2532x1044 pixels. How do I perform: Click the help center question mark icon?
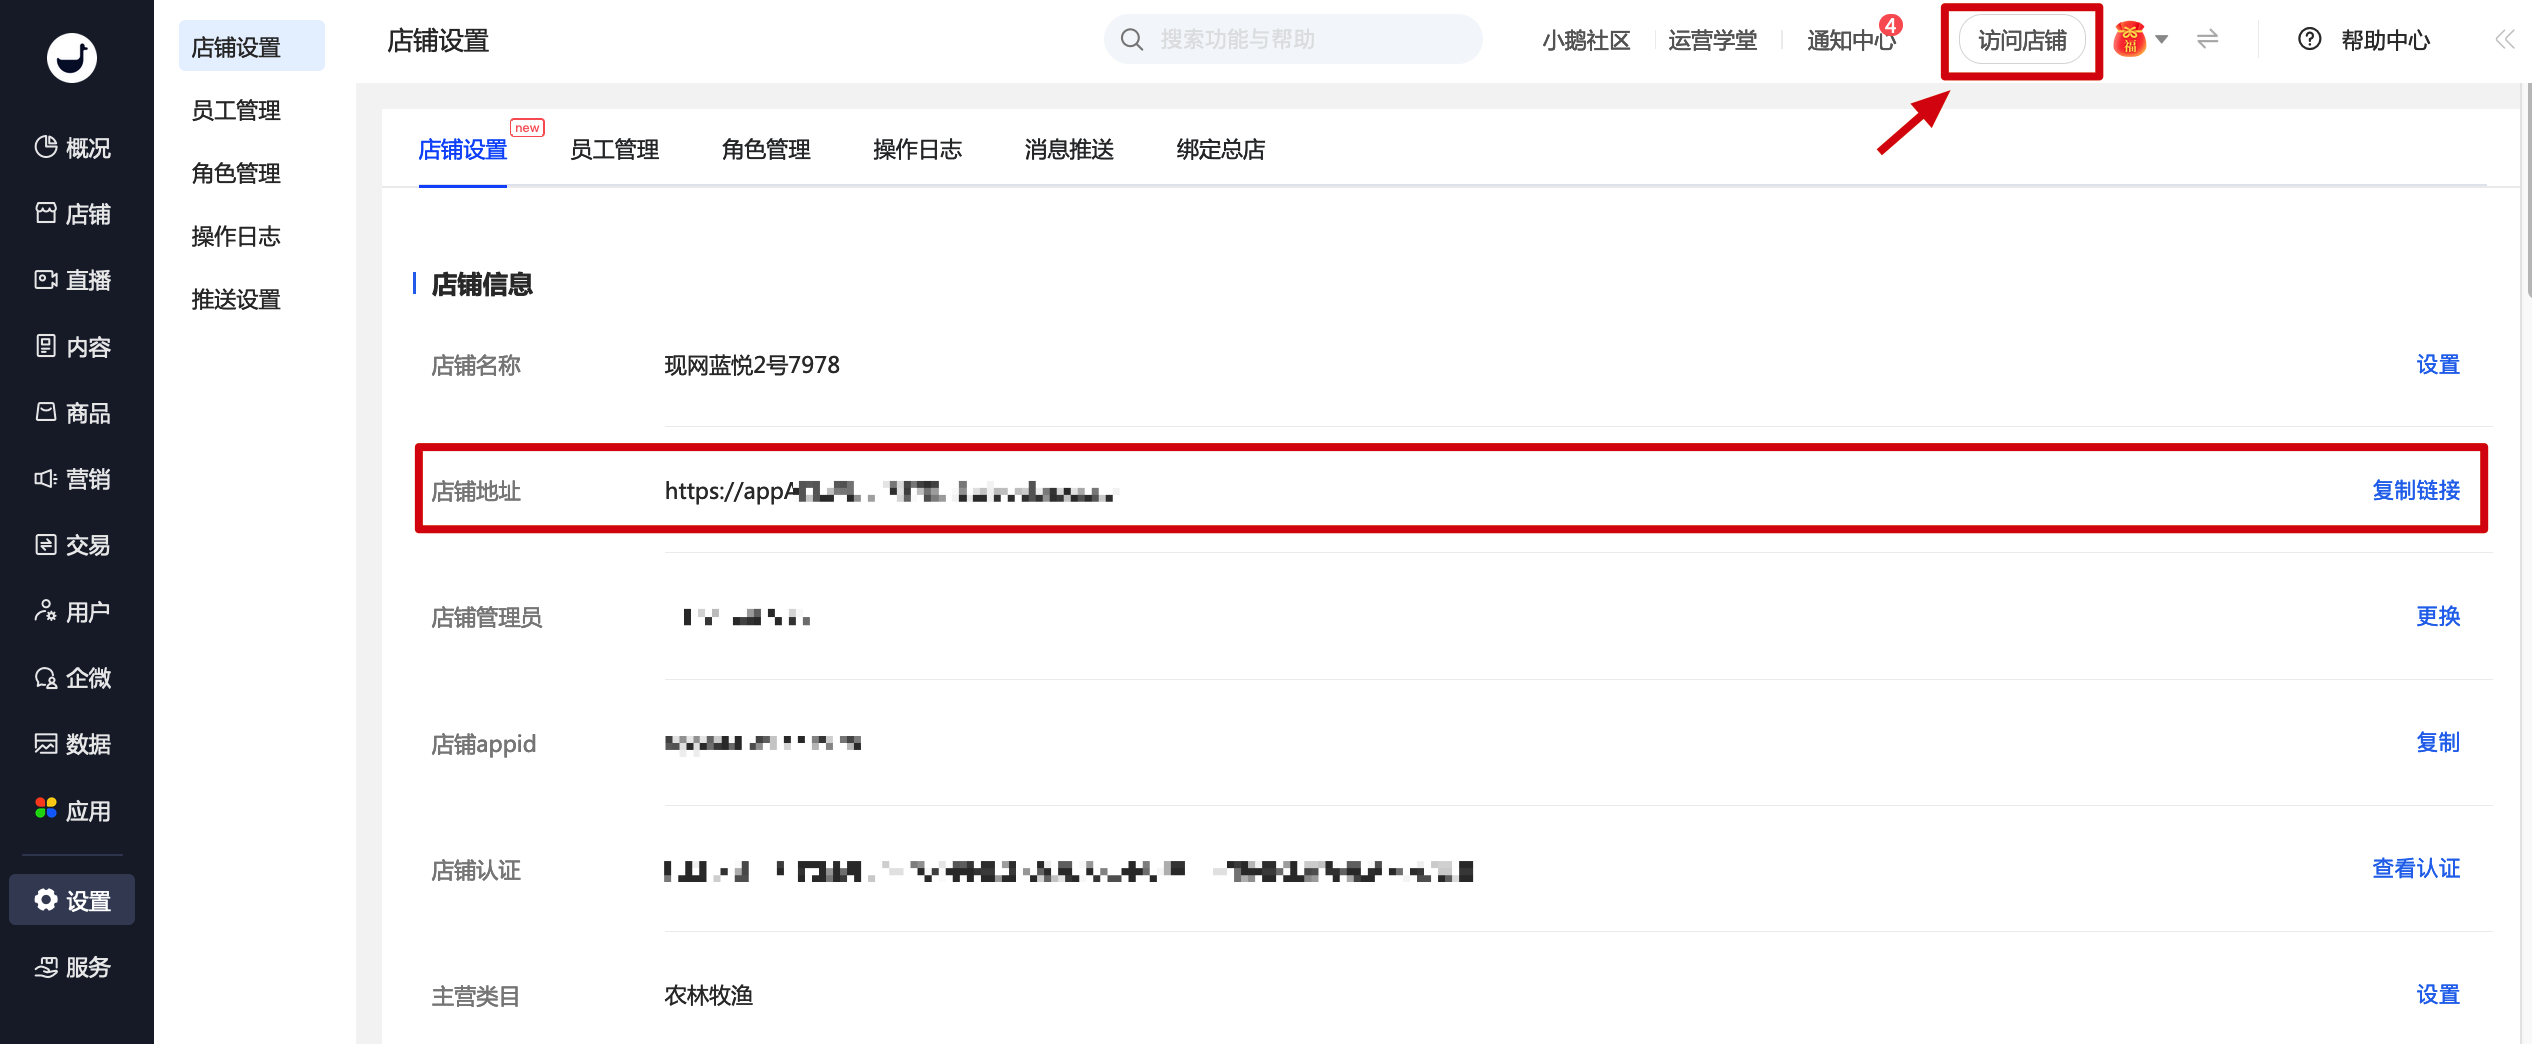pos(2309,40)
